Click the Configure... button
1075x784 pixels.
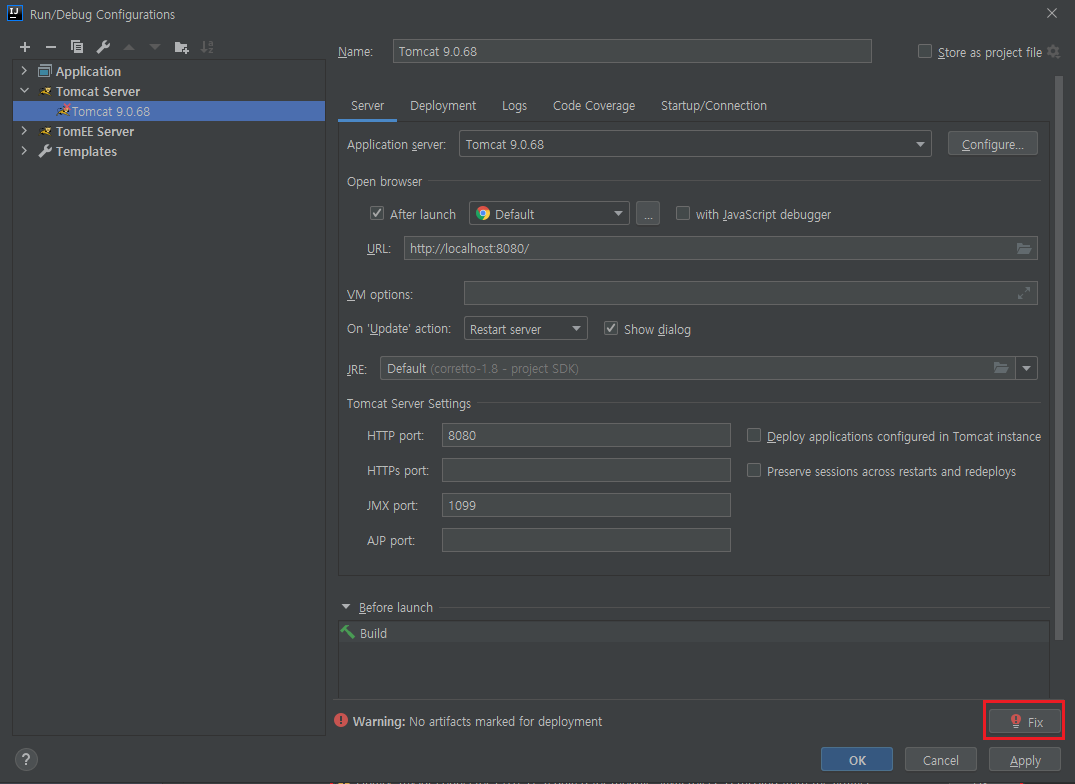click(x=992, y=144)
